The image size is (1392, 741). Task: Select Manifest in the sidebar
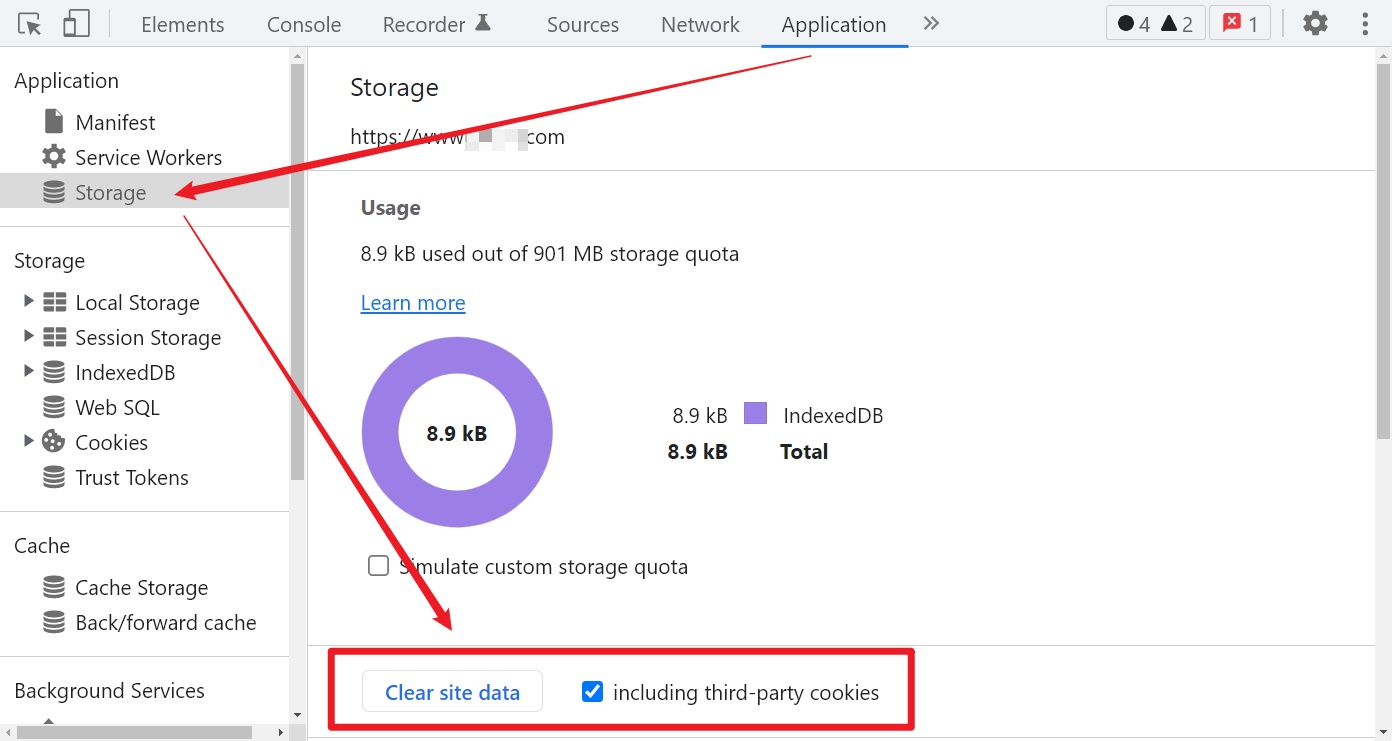[x=115, y=122]
